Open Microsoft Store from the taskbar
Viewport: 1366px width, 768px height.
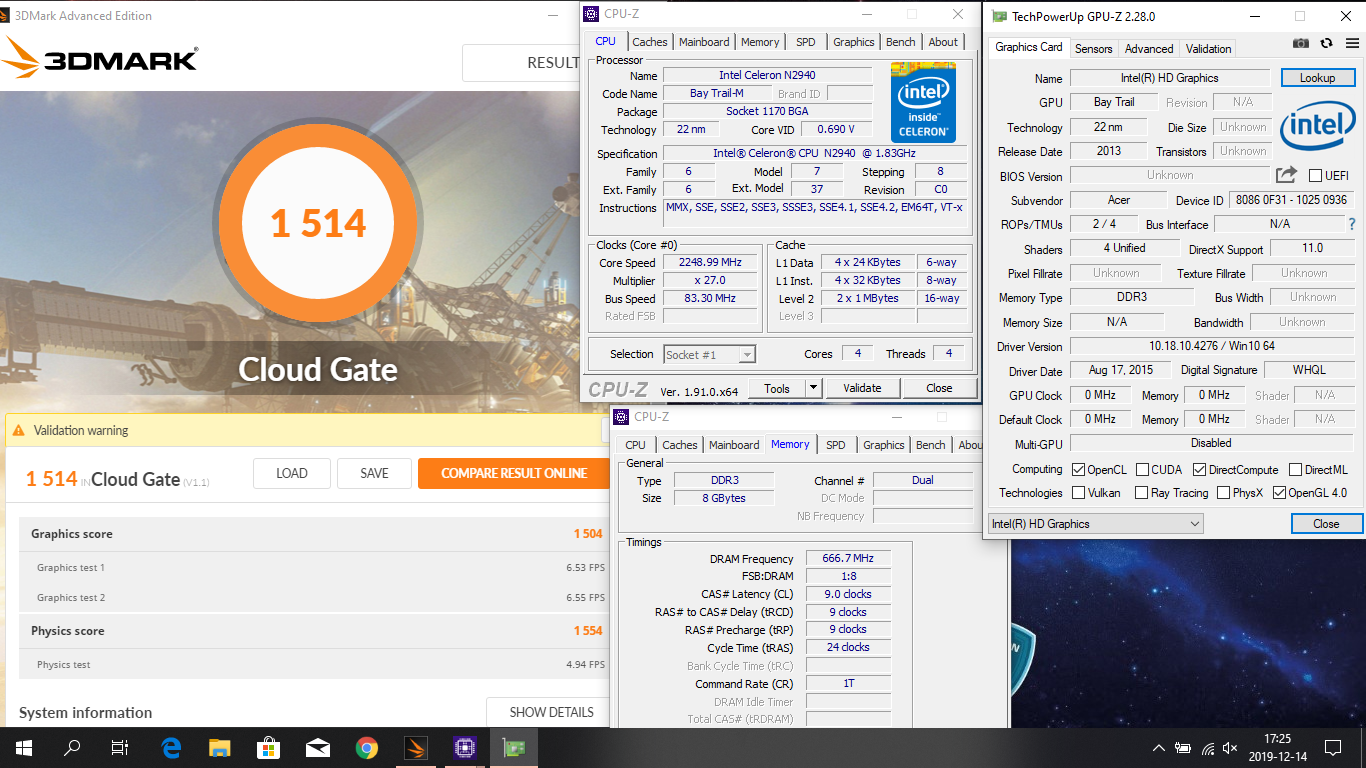[x=269, y=747]
